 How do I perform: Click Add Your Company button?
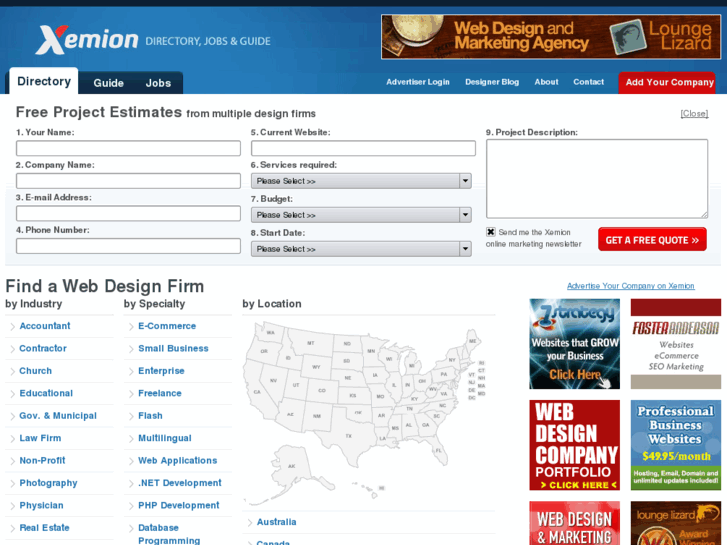(x=669, y=83)
